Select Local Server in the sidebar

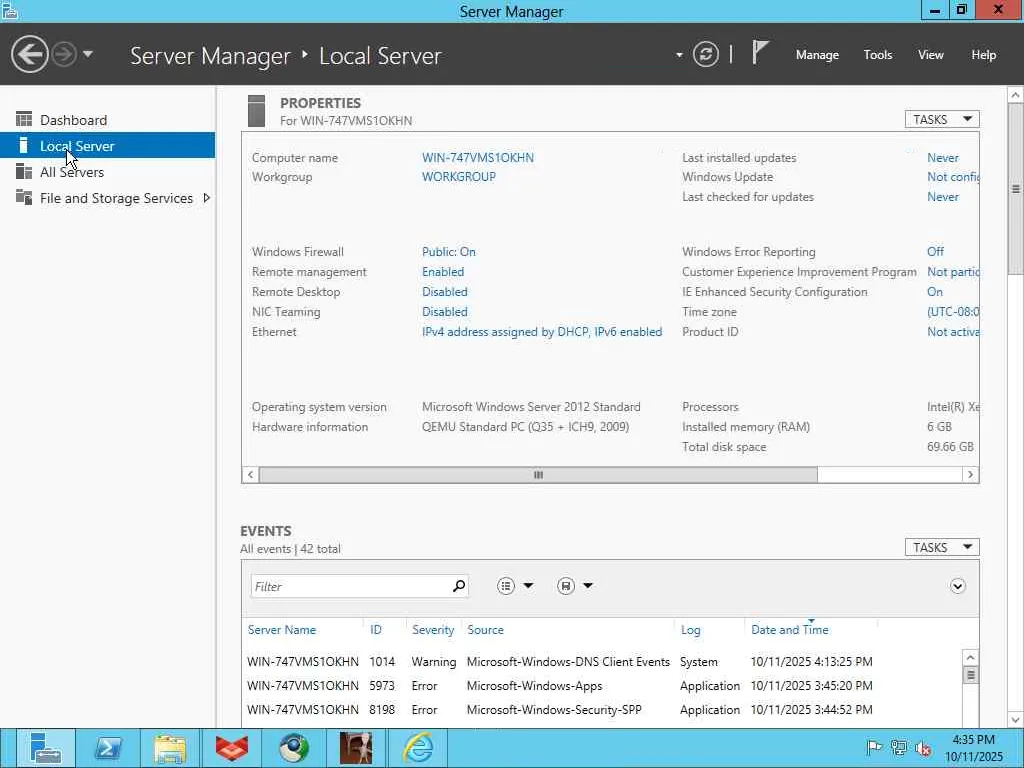pyautogui.click(x=107, y=145)
